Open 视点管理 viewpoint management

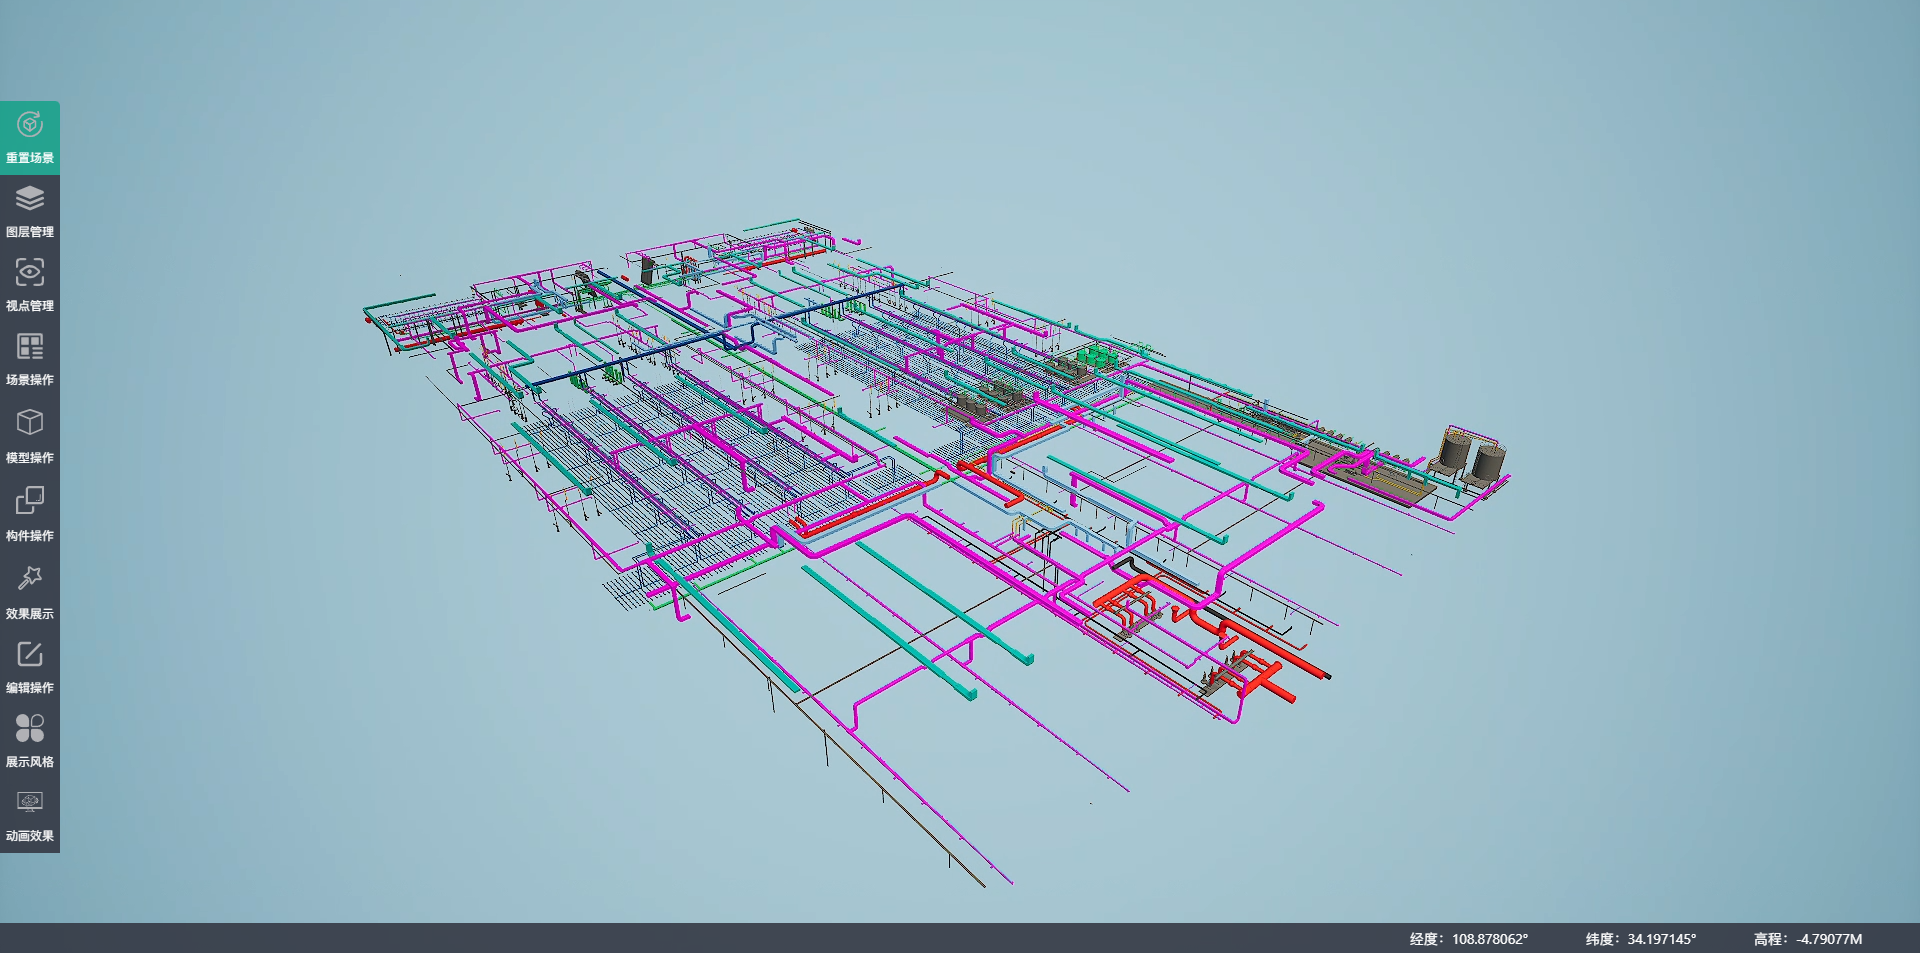tap(30, 286)
